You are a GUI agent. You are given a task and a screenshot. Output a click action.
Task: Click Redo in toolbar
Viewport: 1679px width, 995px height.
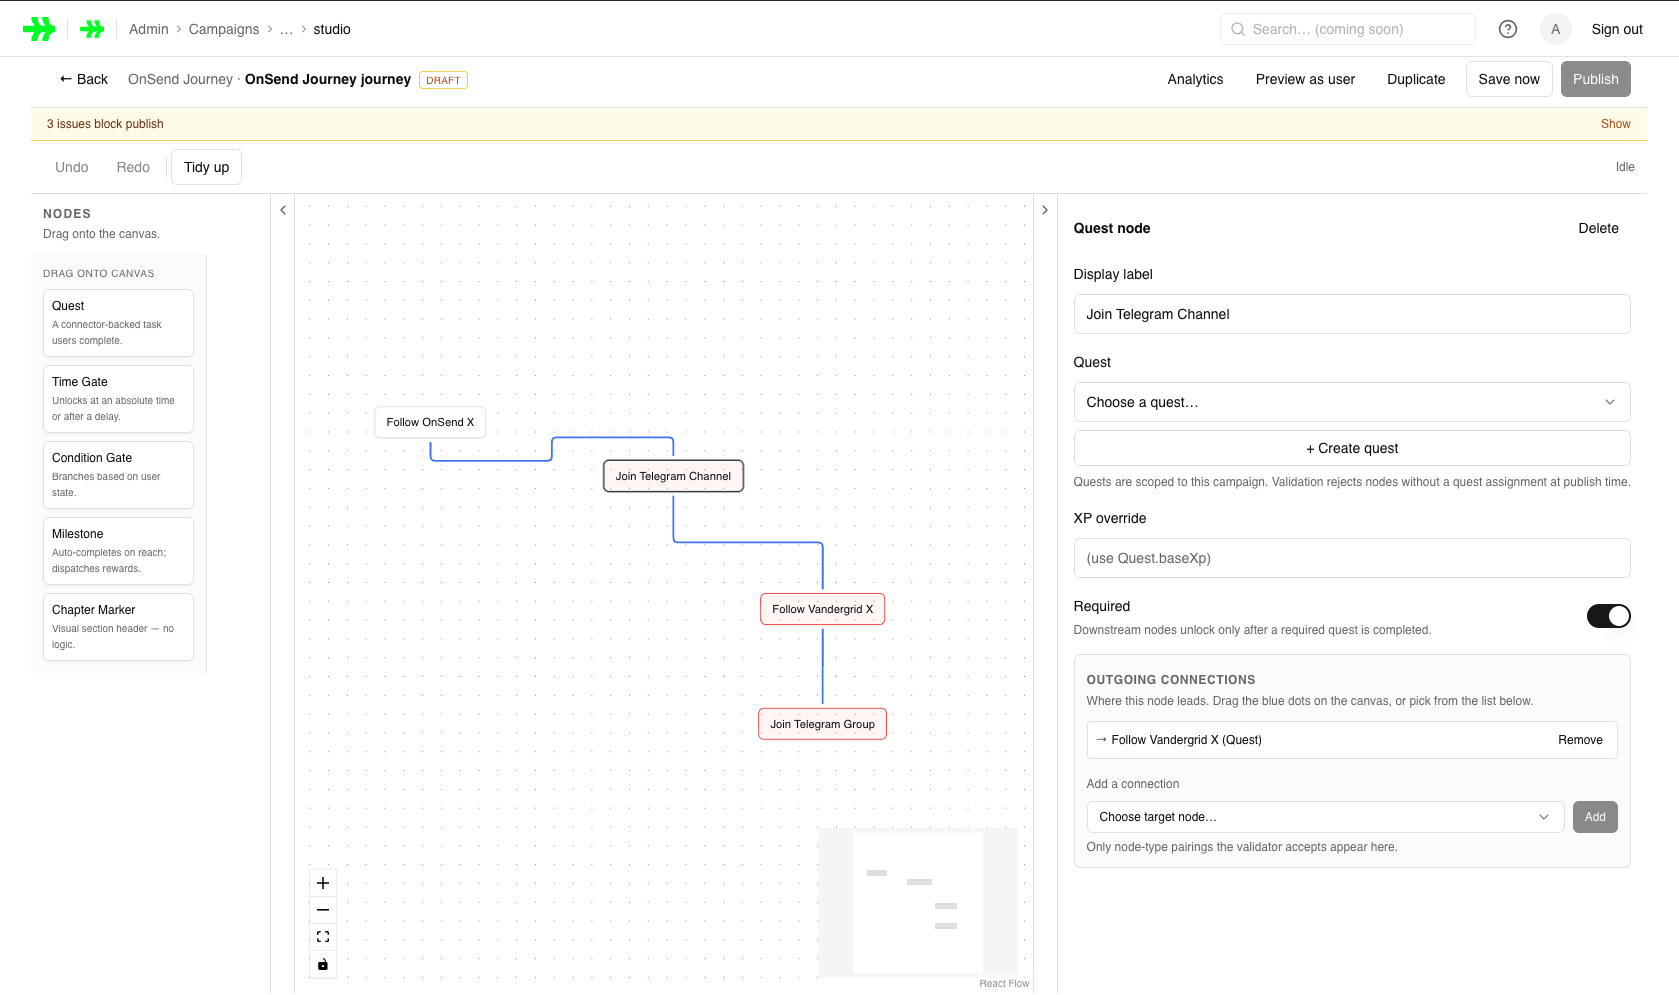(x=133, y=167)
